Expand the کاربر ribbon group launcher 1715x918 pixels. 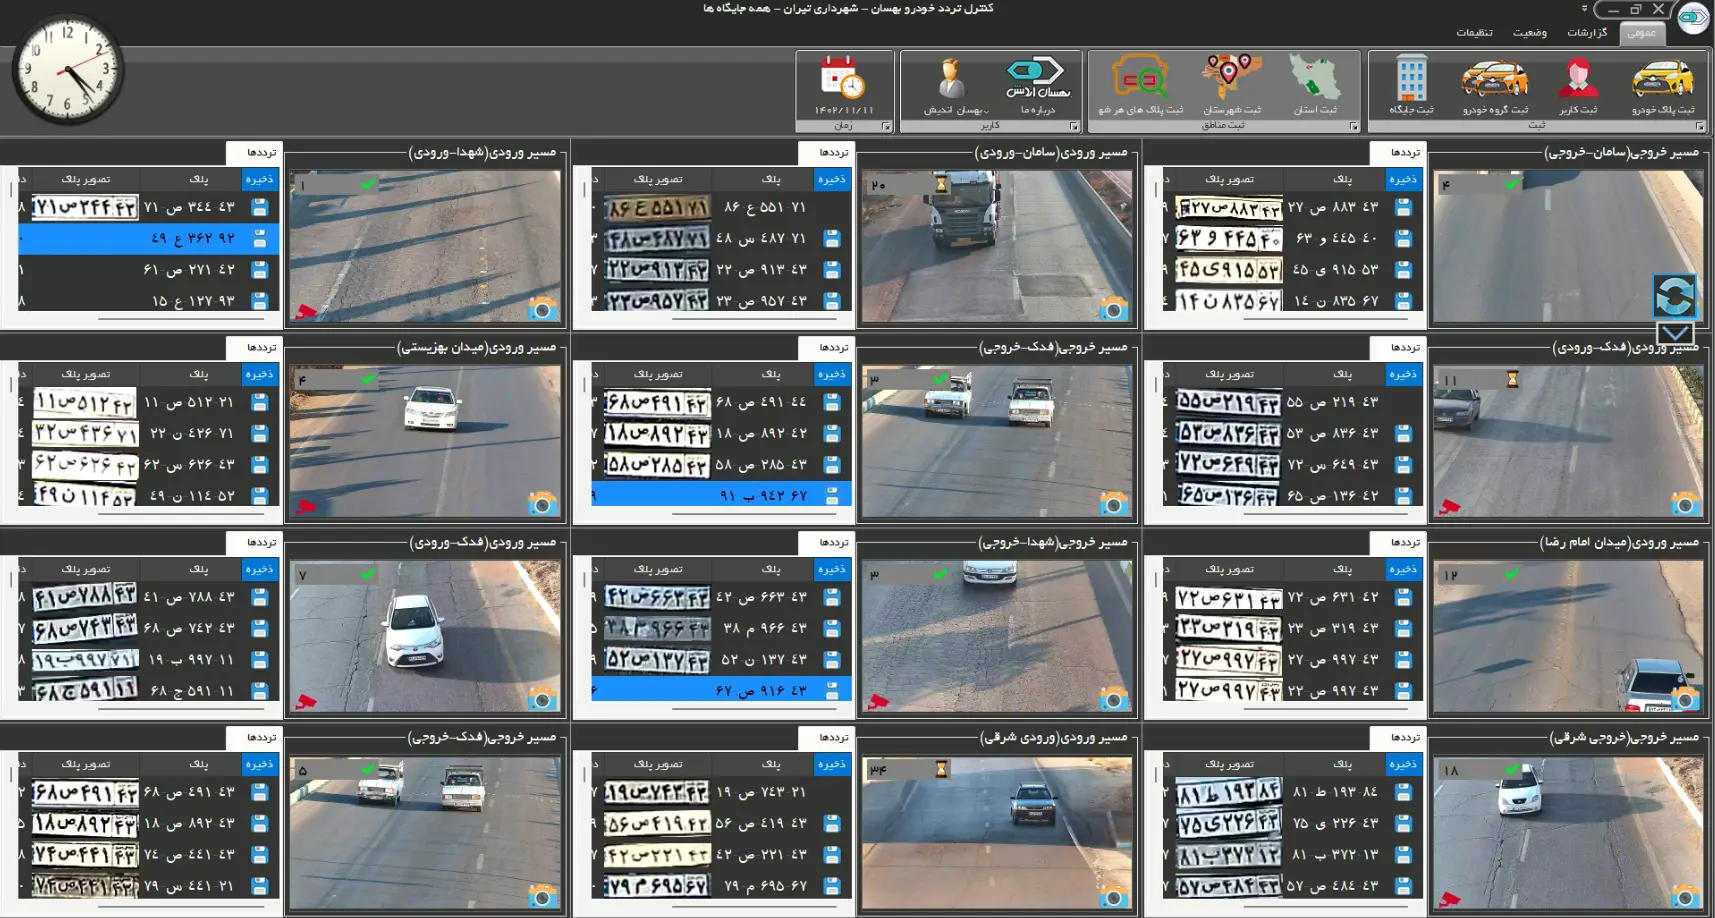[1074, 126]
